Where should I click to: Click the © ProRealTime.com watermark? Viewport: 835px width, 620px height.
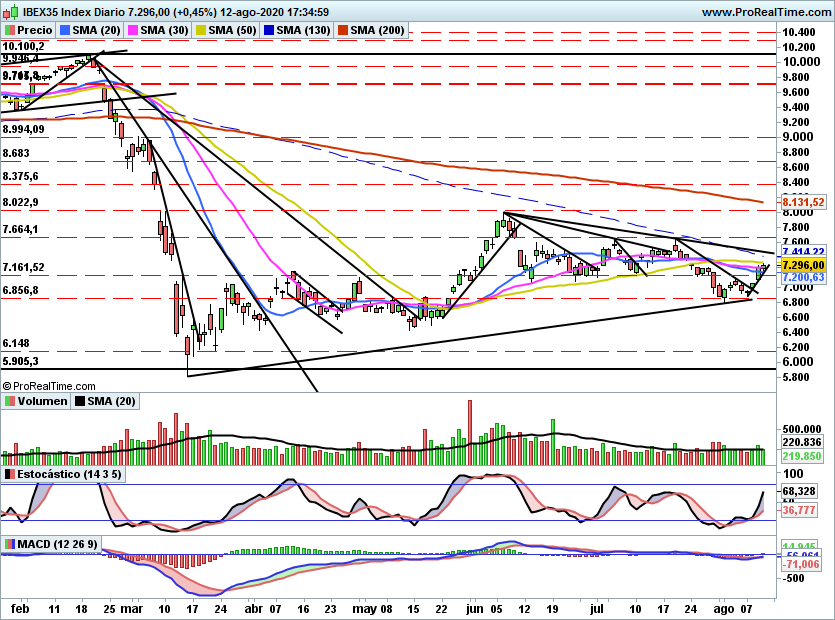coord(50,382)
